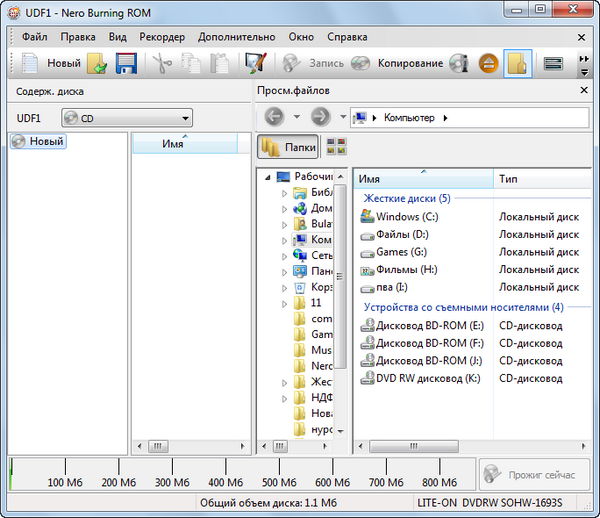Open the Дополнительно menu
Screen dimensions: 600x518
(236, 37)
